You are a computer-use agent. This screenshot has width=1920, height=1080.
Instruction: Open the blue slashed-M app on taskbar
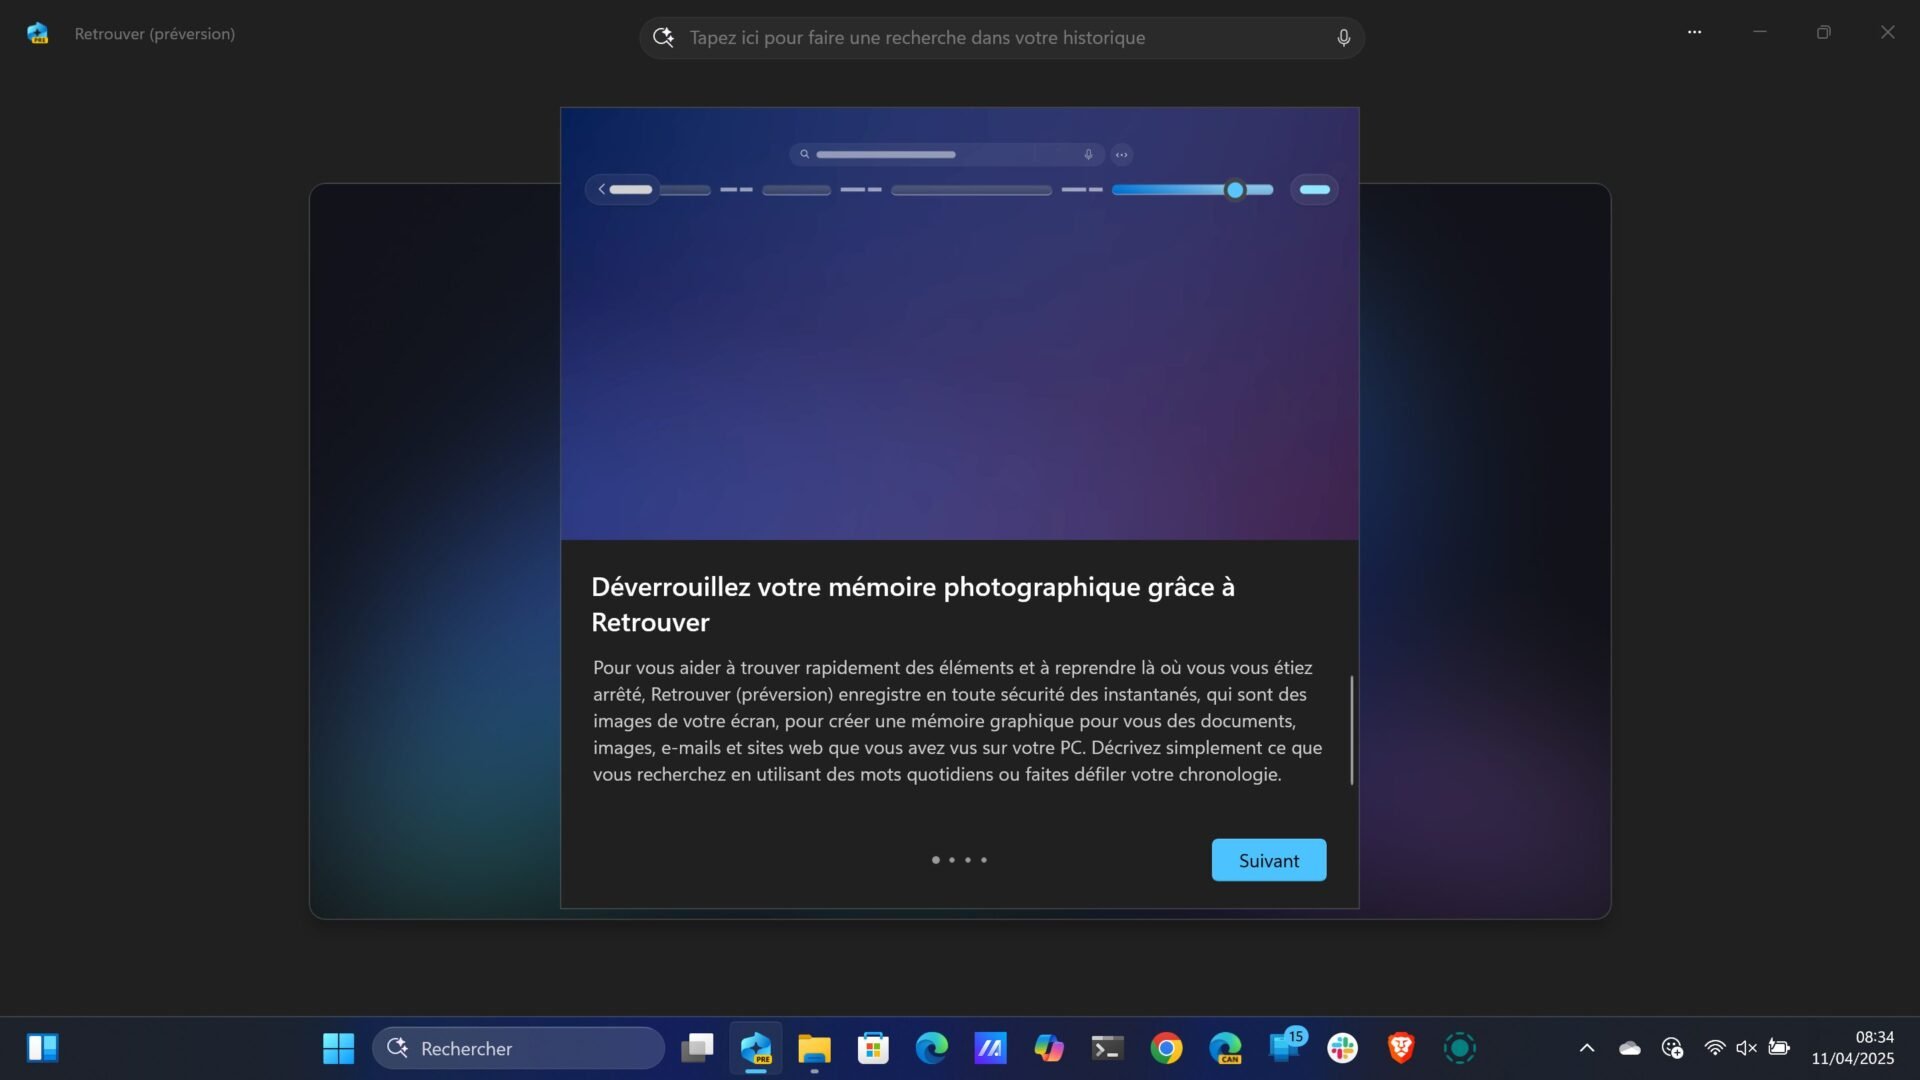click(990, 1048)
